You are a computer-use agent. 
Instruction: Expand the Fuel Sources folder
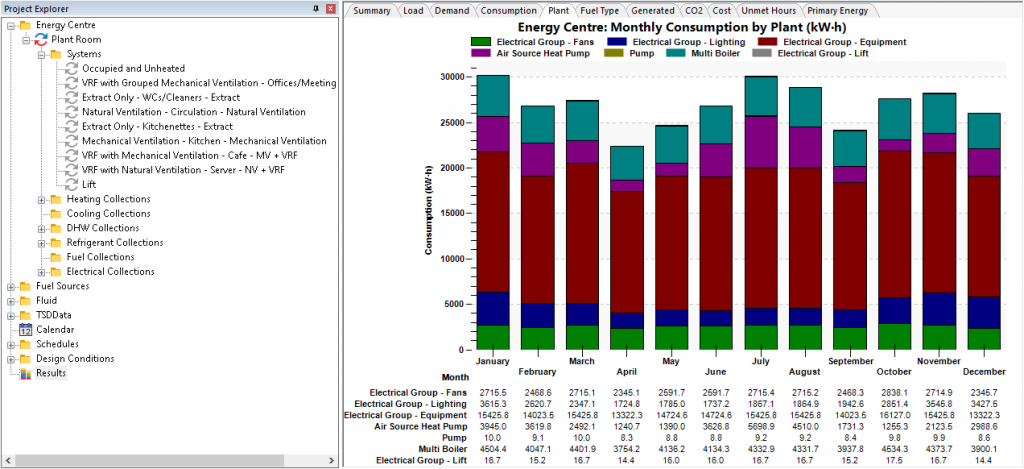pyautogui.click(x=11, y=286)
